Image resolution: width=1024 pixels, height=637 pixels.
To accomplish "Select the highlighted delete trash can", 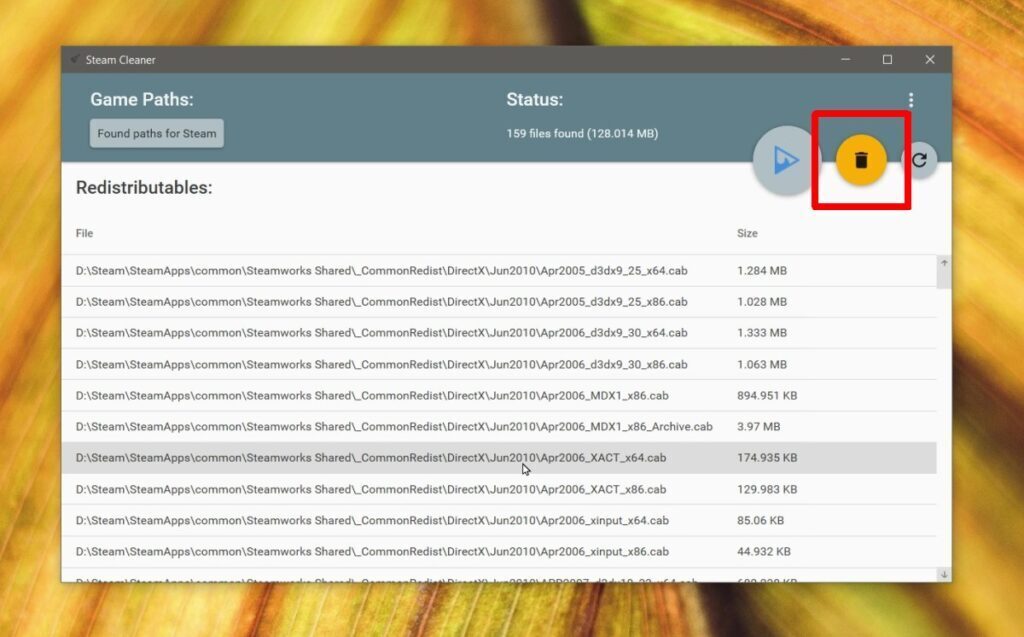I will (861, 160).
